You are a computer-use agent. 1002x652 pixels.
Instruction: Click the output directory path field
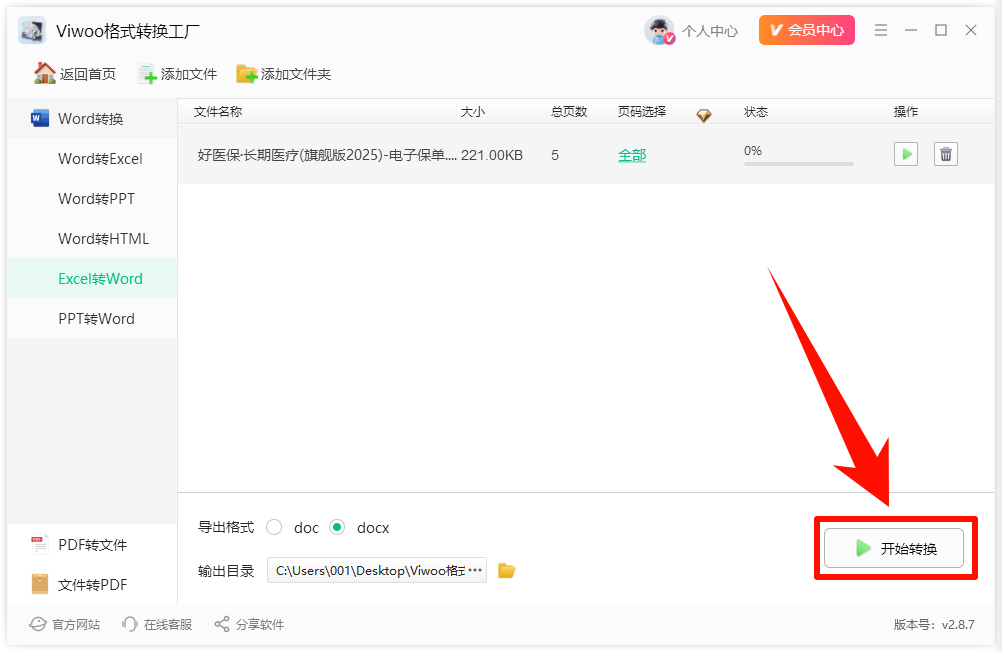(376, 570)
